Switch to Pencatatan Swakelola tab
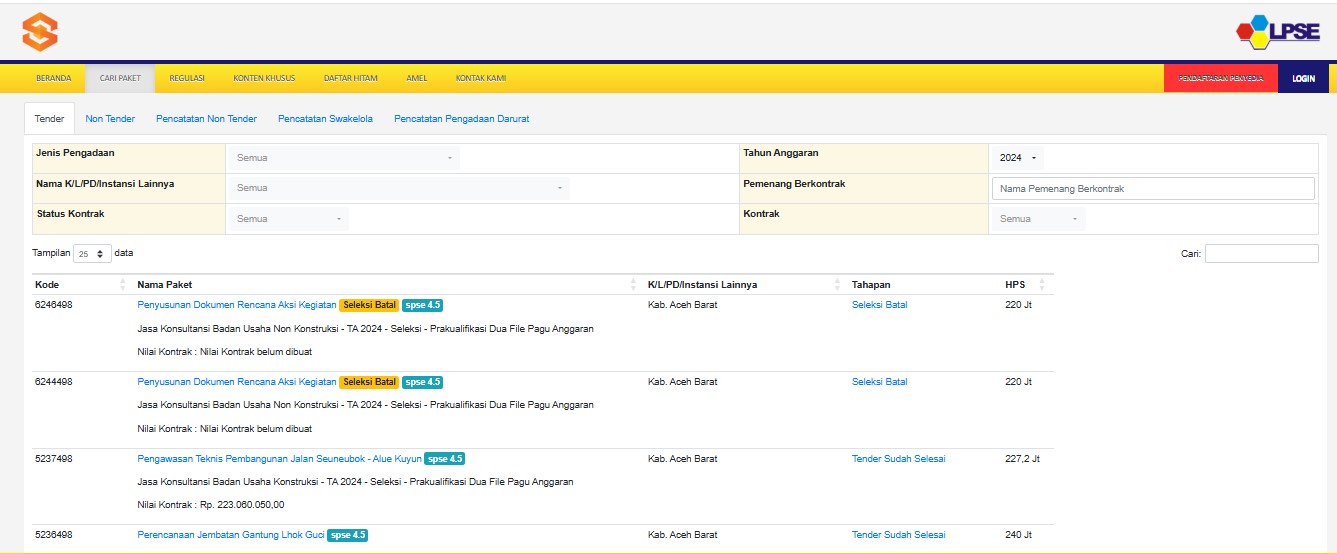 point(325,119)
